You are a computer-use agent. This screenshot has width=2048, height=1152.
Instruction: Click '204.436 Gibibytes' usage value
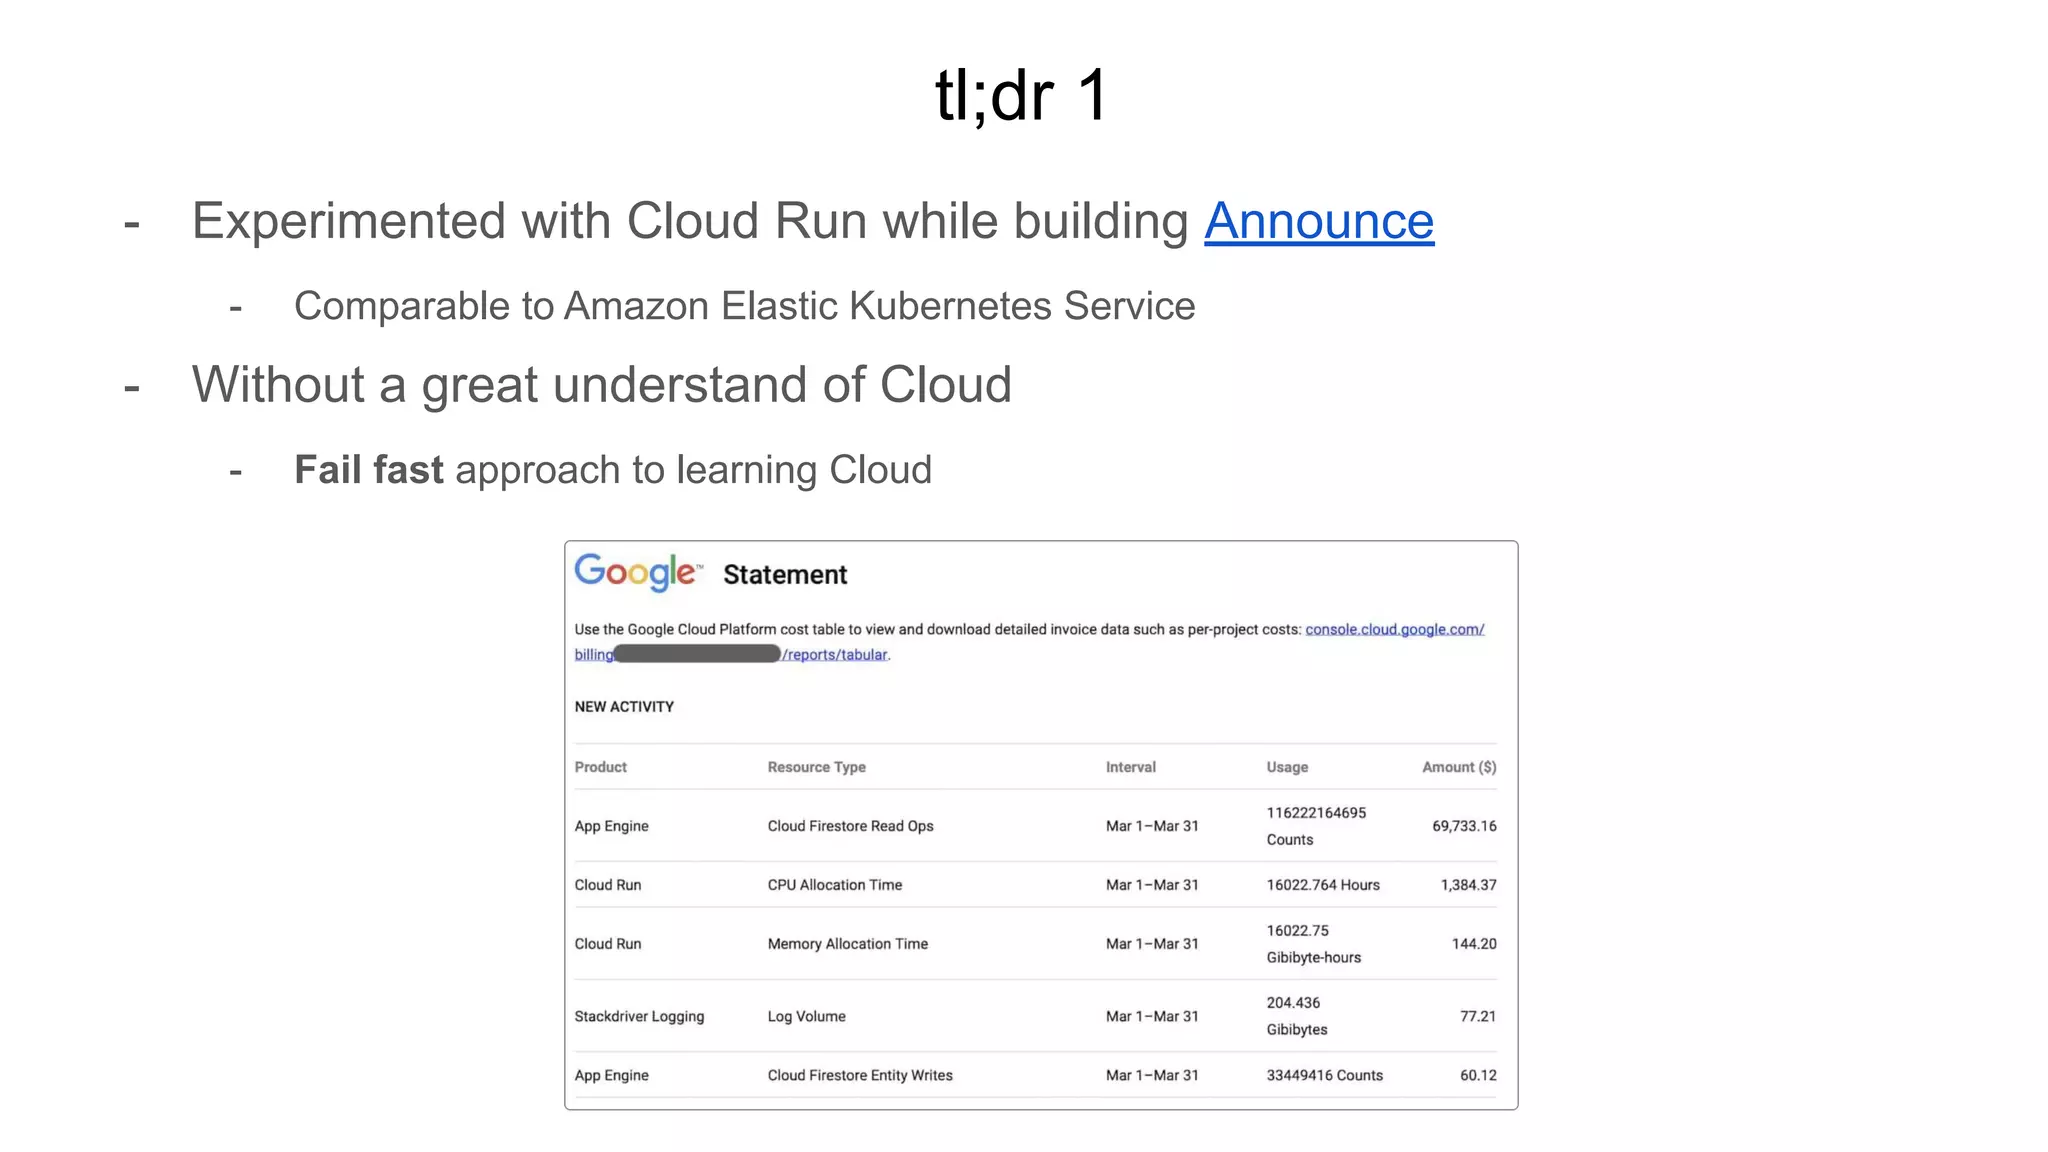point(1296,1016)
